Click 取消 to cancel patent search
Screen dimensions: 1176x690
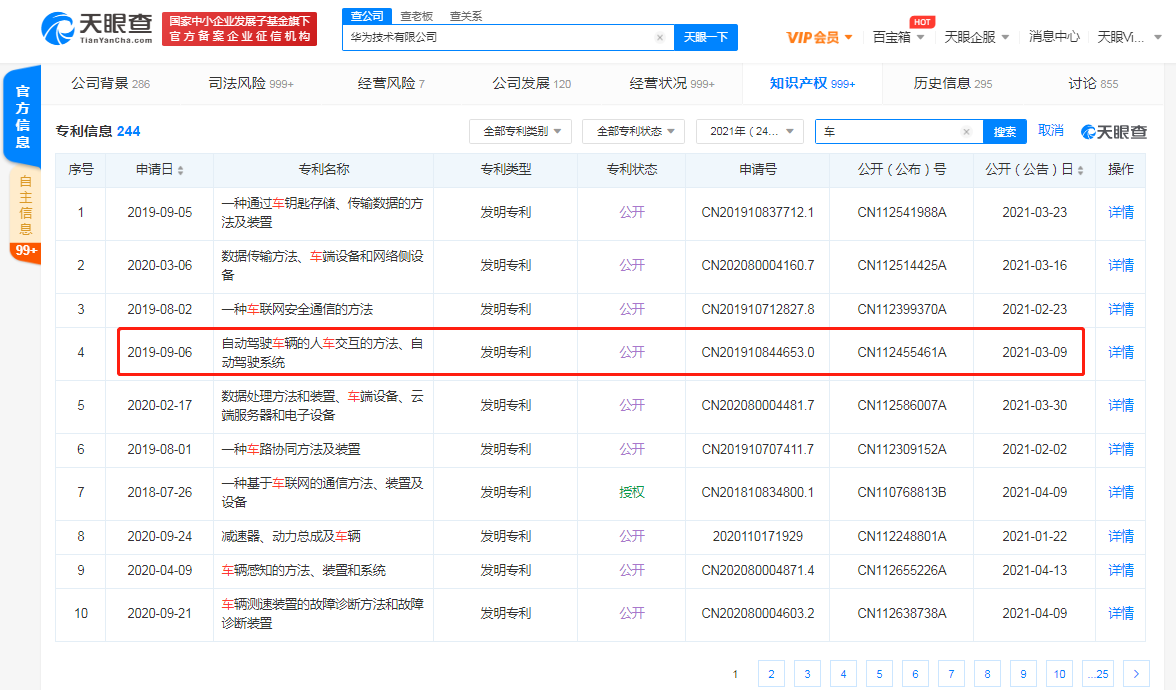[x=1050, y=131]
